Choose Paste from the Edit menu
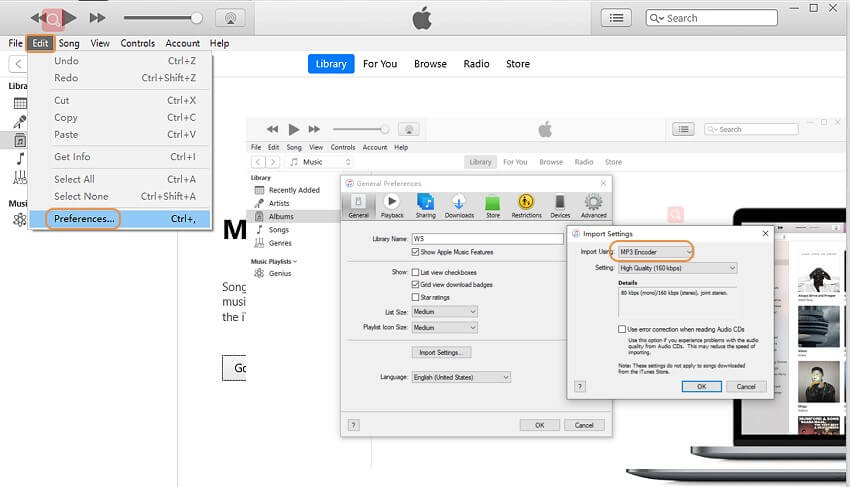850x487 pixels. pyautogui.click(x=120, y=134)
